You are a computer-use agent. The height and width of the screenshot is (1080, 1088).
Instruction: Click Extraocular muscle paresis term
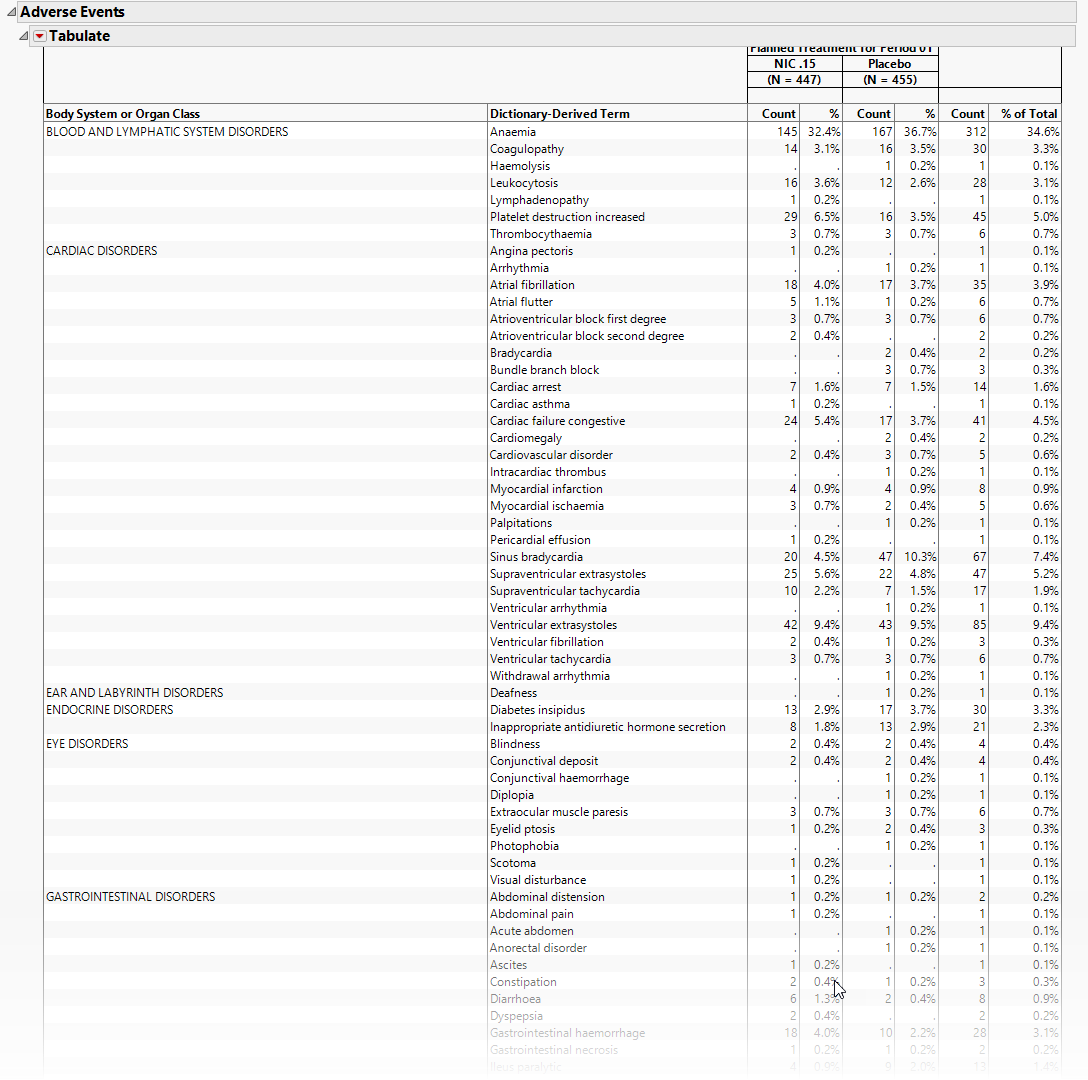[559, 812]
